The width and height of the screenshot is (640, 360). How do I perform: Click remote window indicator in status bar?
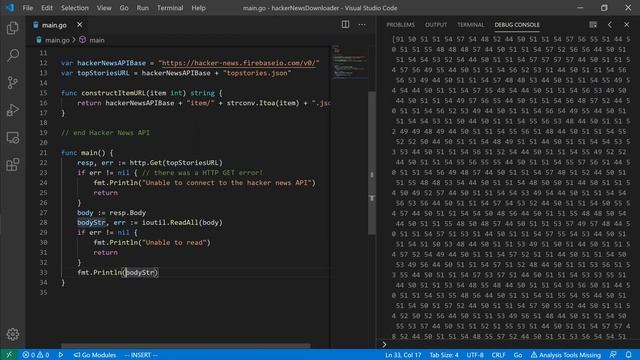point(9,355)
